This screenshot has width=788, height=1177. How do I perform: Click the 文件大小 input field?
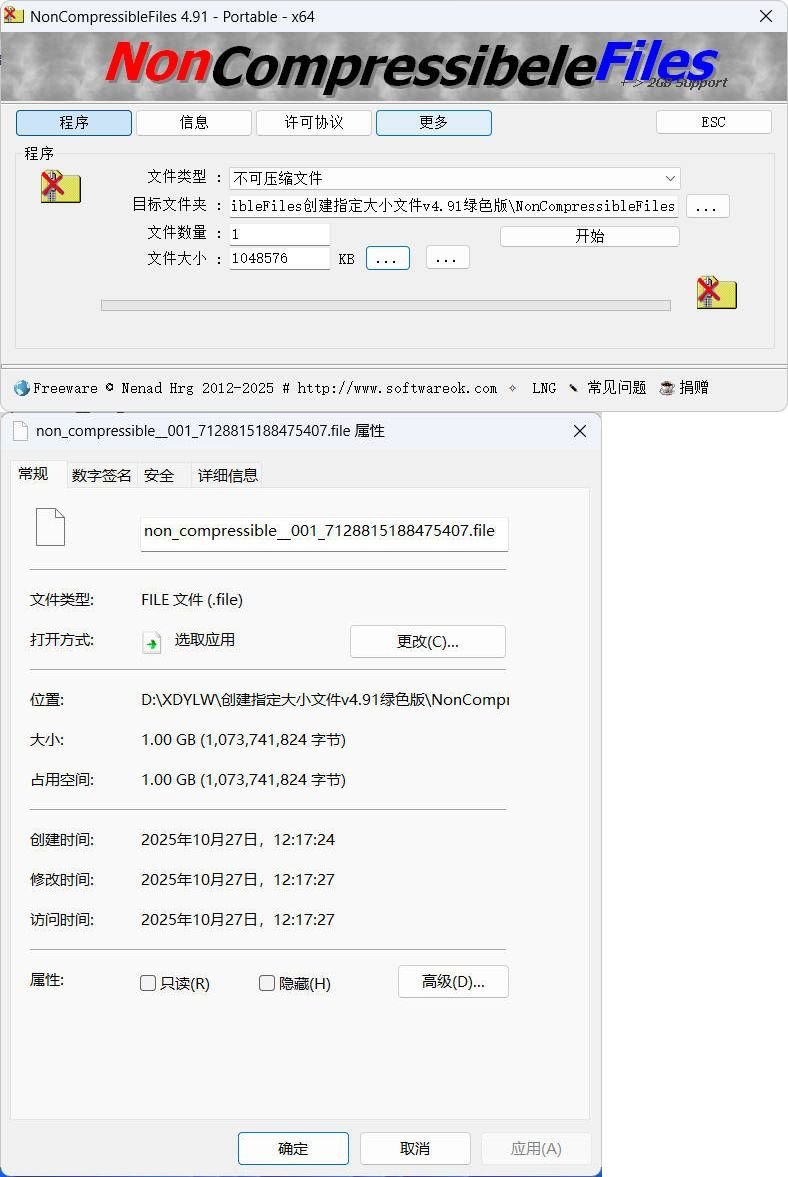(279, 258)
